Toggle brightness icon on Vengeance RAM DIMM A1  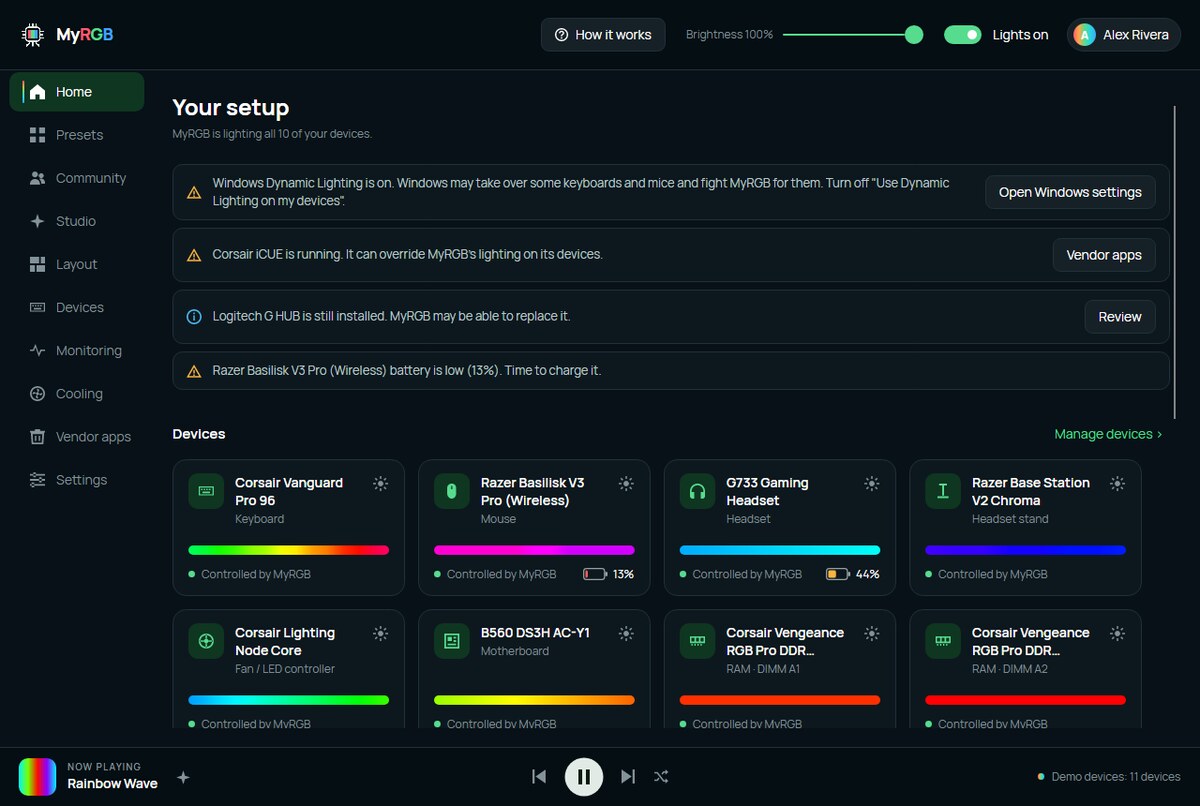(x=872, y=633)
